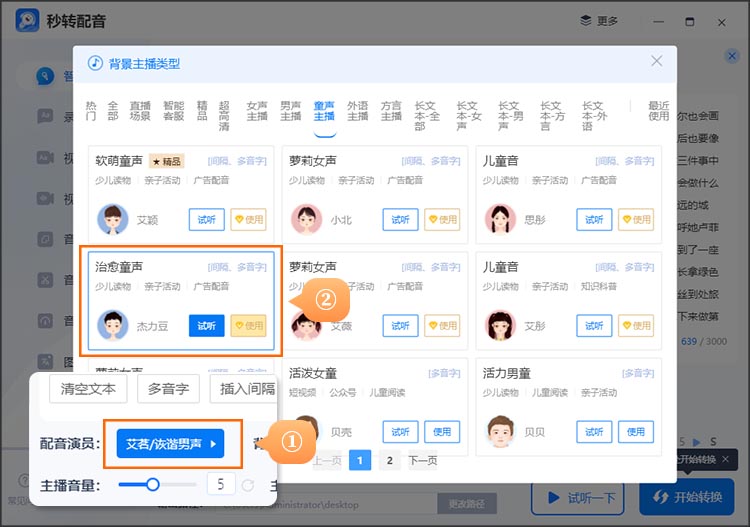Image resolution: width=750 pixels, height=527 pixels.
Task: Open the 精品 tab
Action: point(202,111)
